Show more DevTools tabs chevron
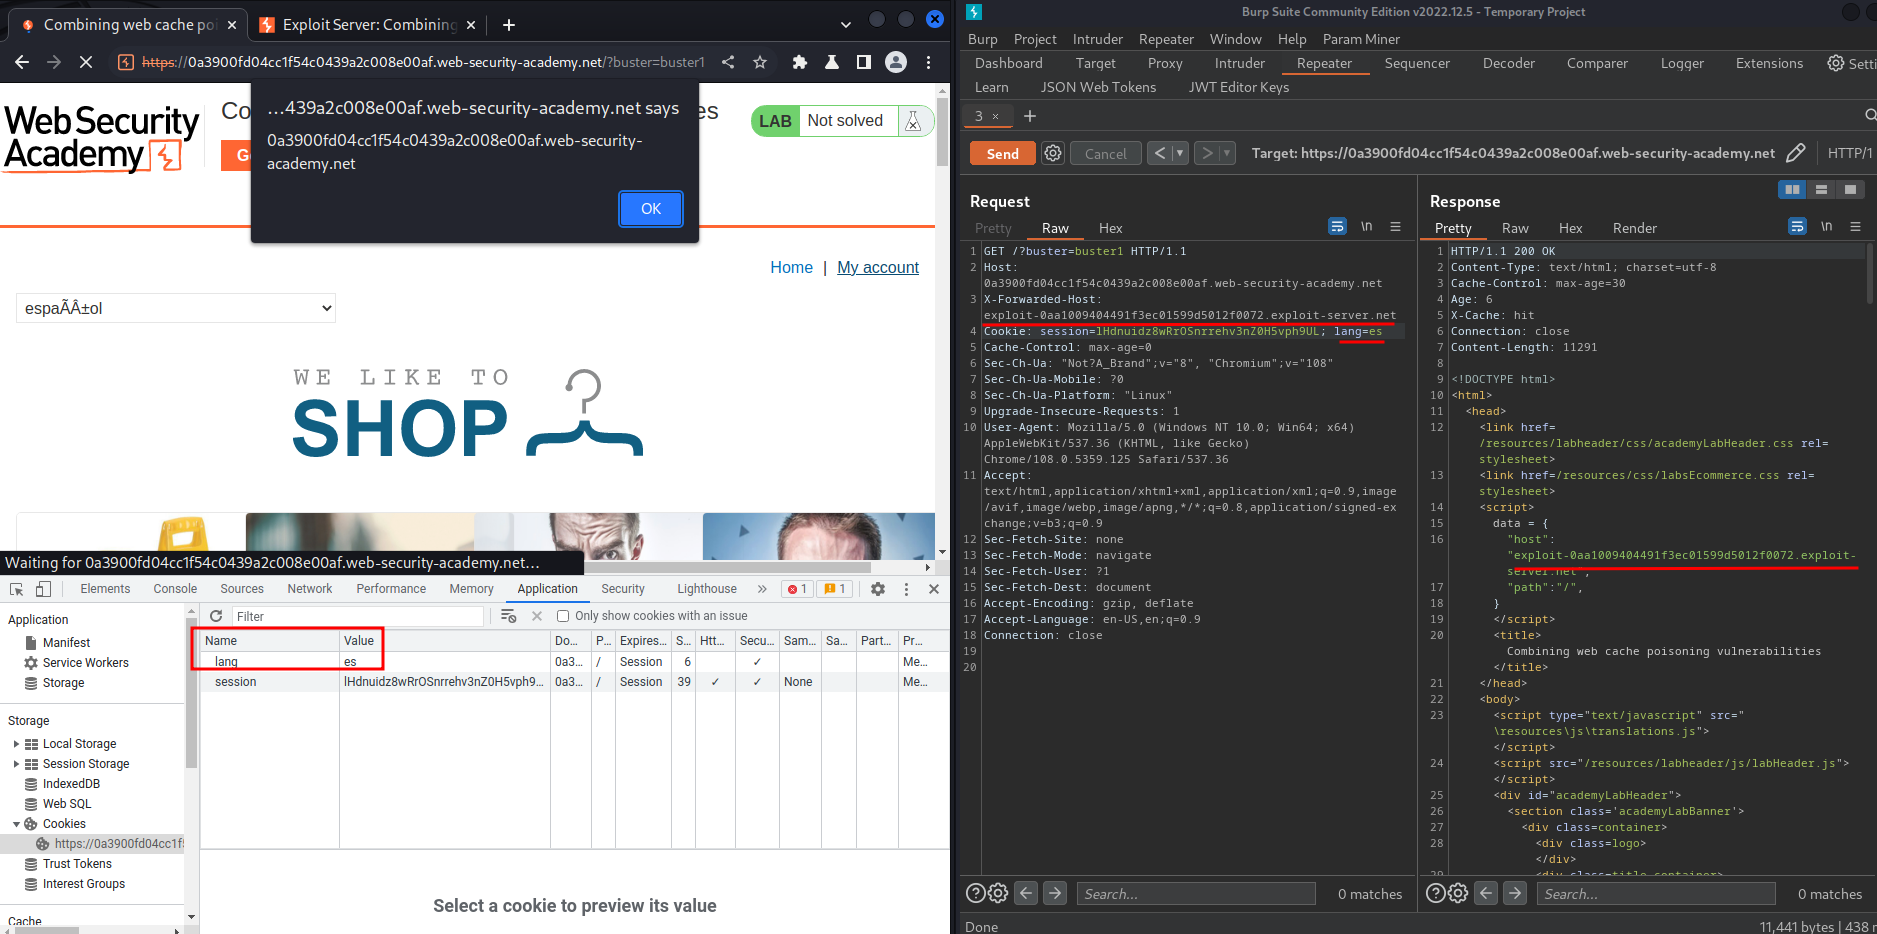Screen dimensions: 1877x934 point(762,589)
